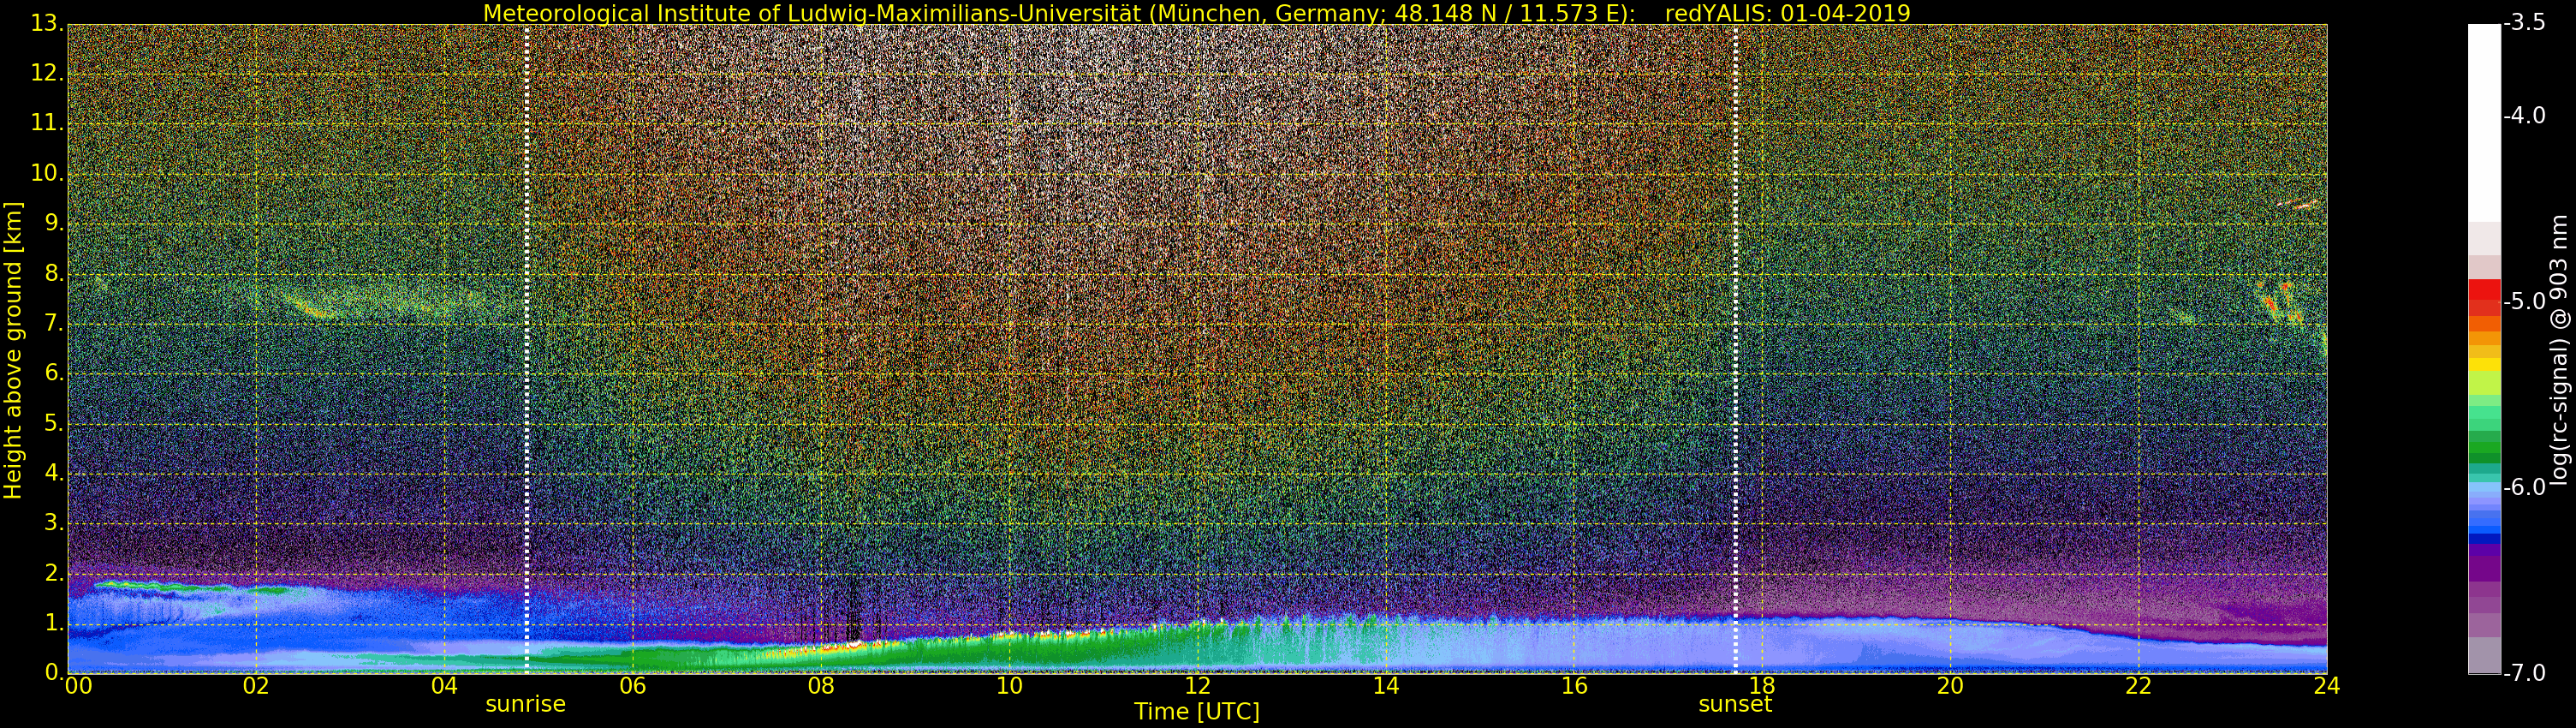
Task: Click the '08' tick on the time axis
Action: click(x=821, y=686)
